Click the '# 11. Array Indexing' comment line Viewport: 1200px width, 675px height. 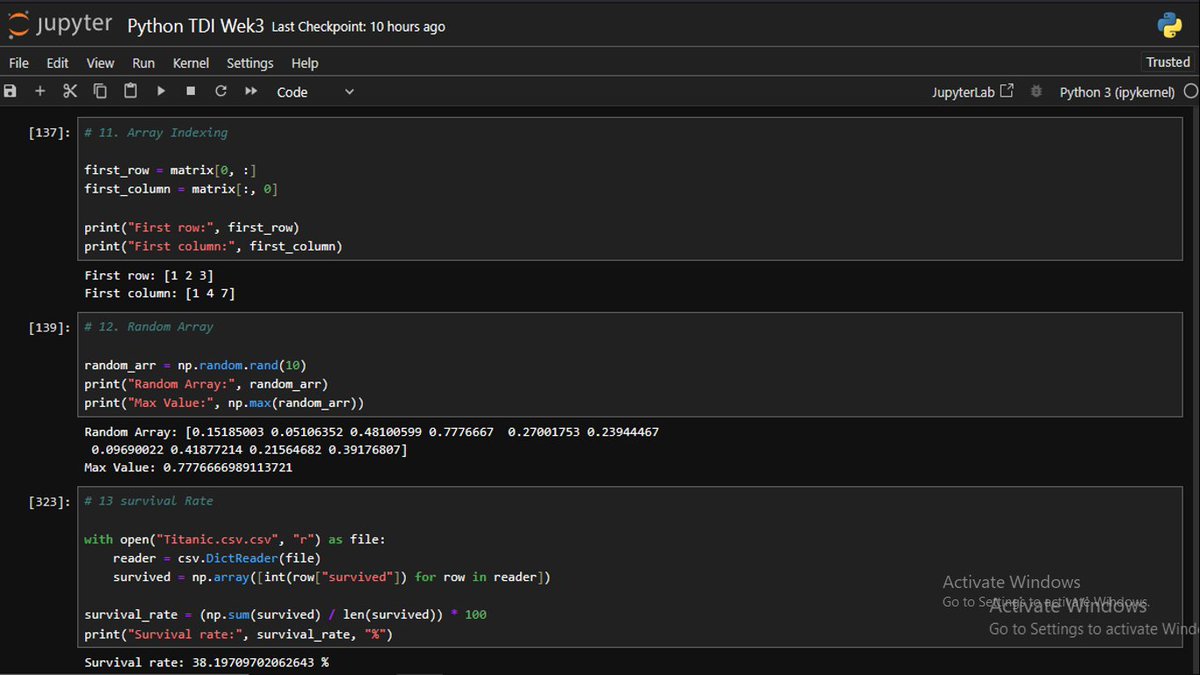(156, 132)
